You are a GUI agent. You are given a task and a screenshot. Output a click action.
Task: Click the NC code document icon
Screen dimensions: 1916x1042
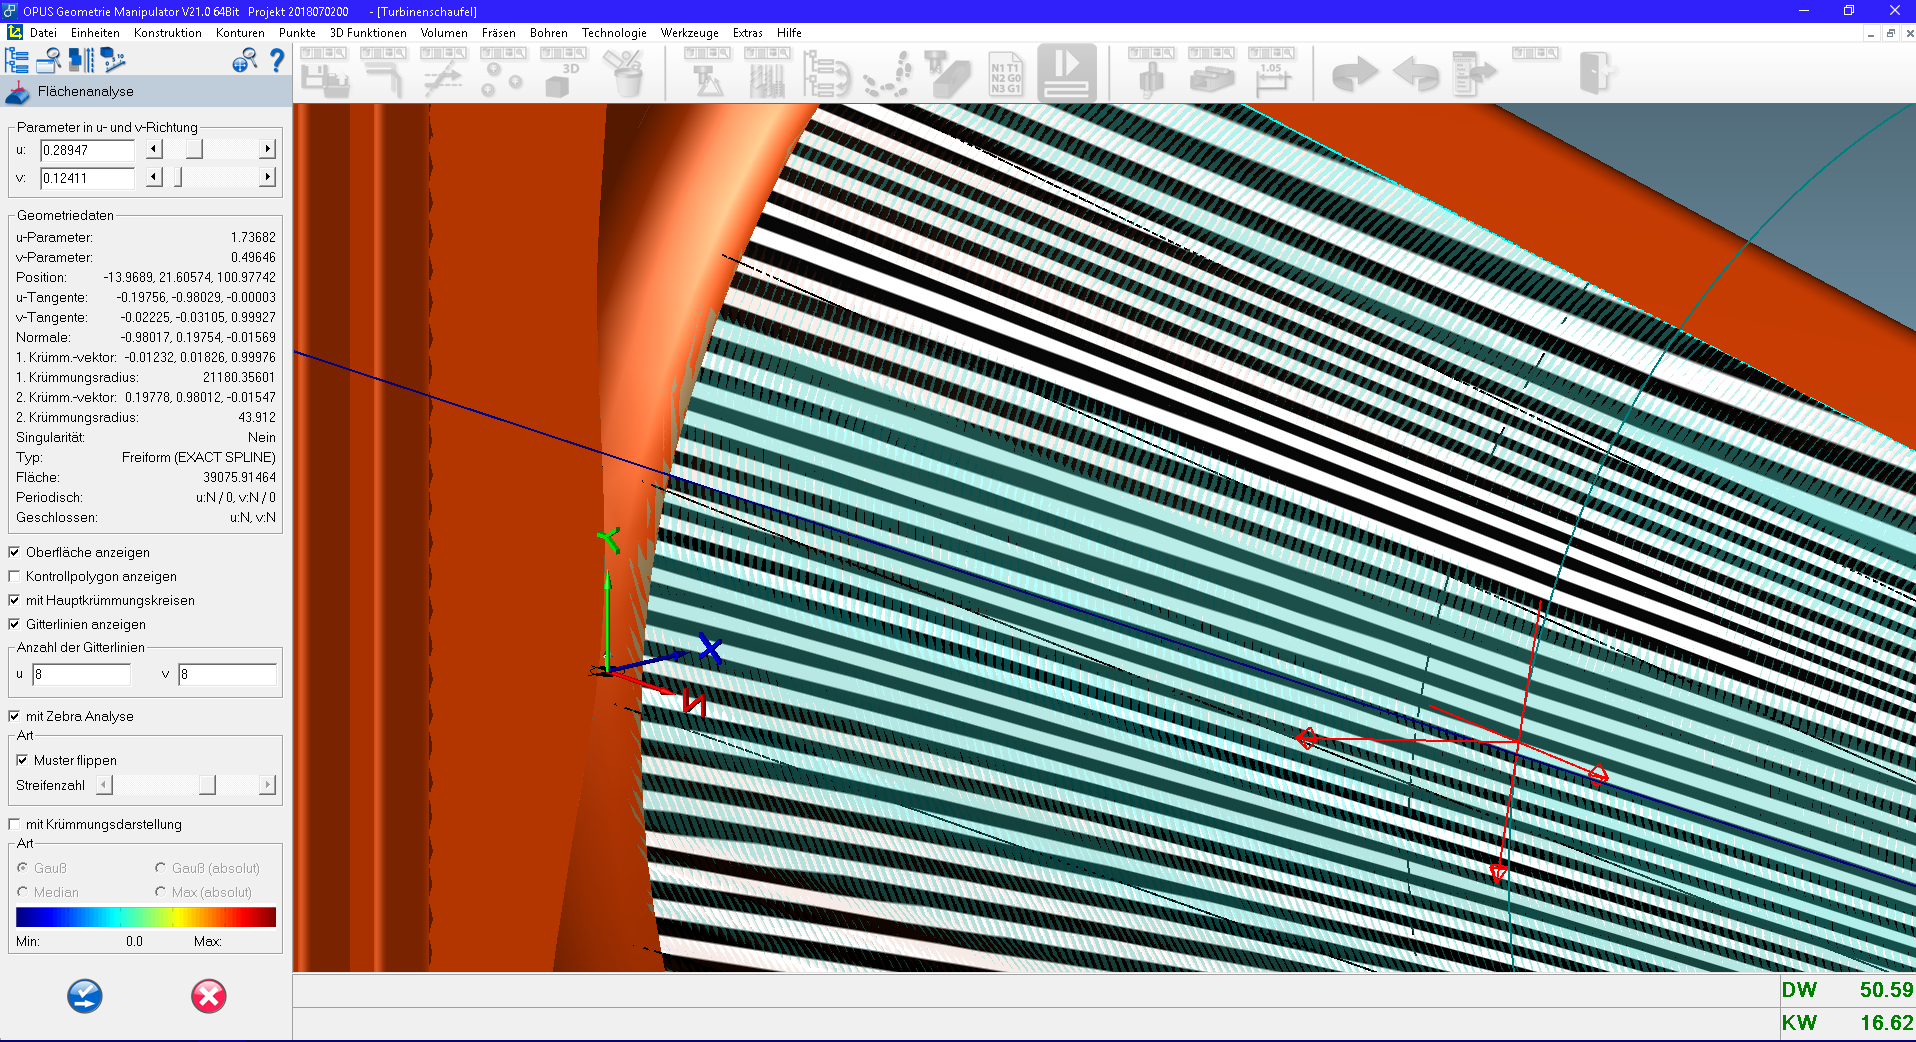tap(1005, 73)
